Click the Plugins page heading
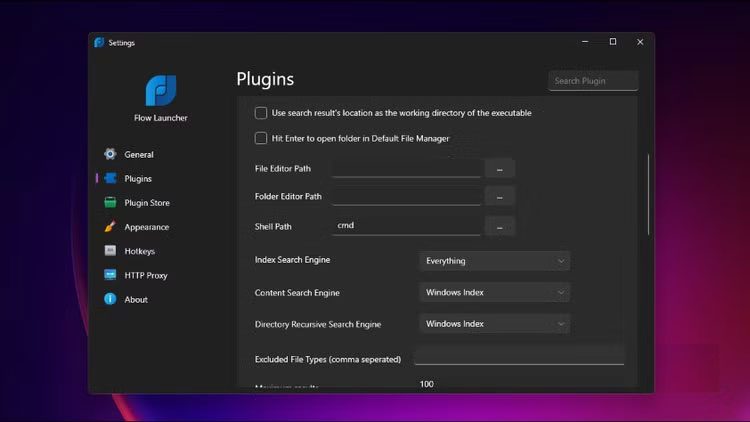The height and width of the screenshot is (422, 750). tap(265, 79)
